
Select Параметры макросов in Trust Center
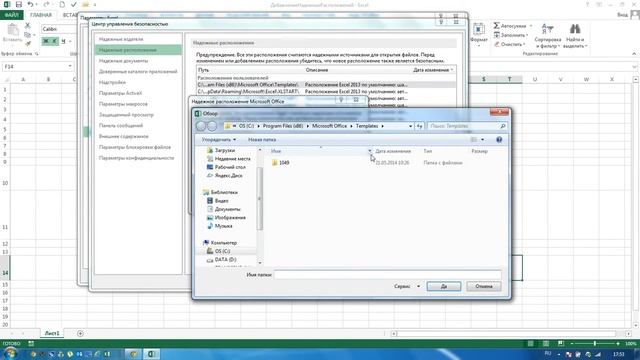click(x=123, y=104)
